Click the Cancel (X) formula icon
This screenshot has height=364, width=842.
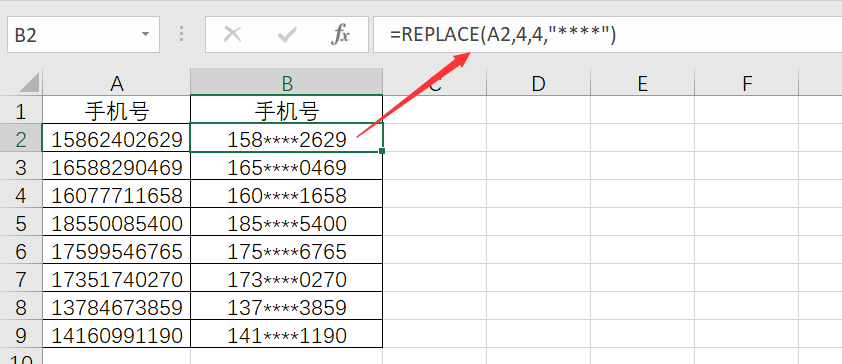(233, 35)
